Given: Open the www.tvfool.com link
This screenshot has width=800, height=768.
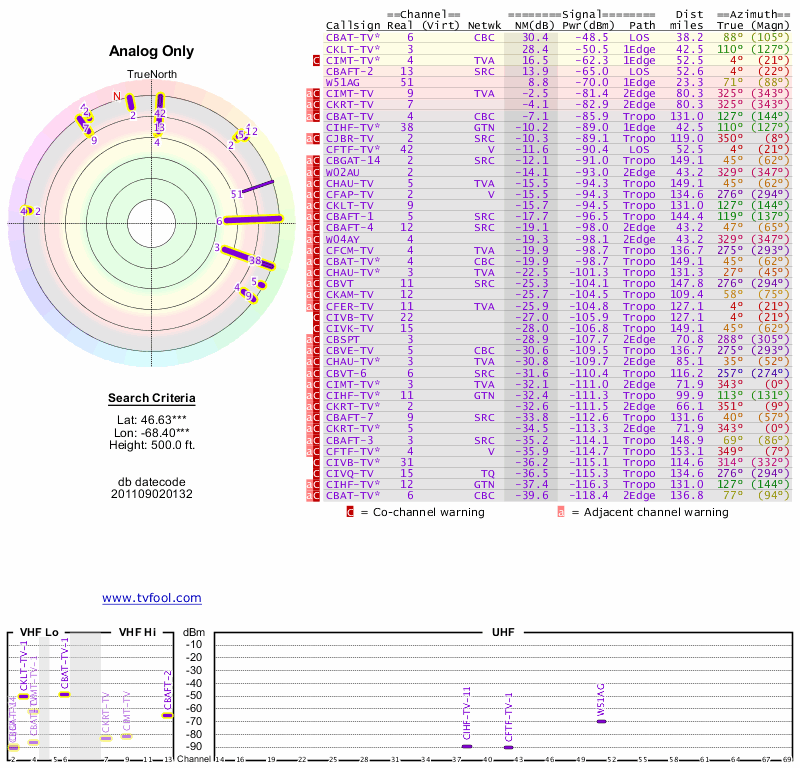Looking at the screenshot, I should coord(151,598).
